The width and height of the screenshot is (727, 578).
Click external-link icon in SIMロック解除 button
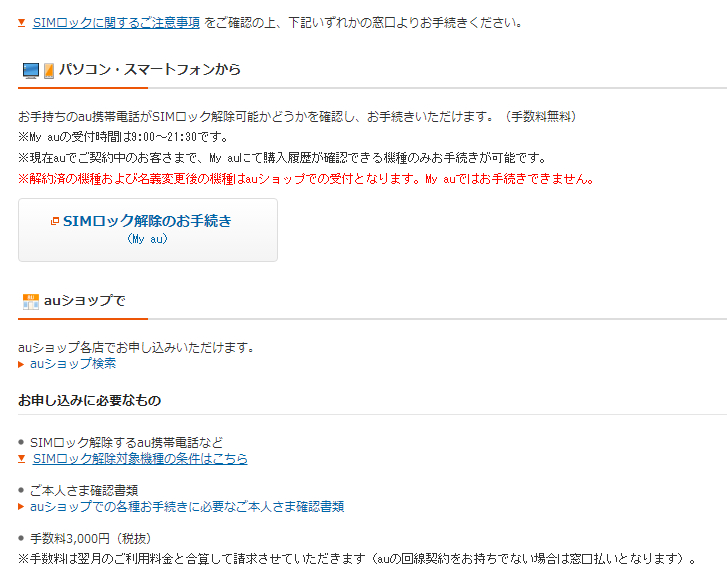tap(55, 221)
